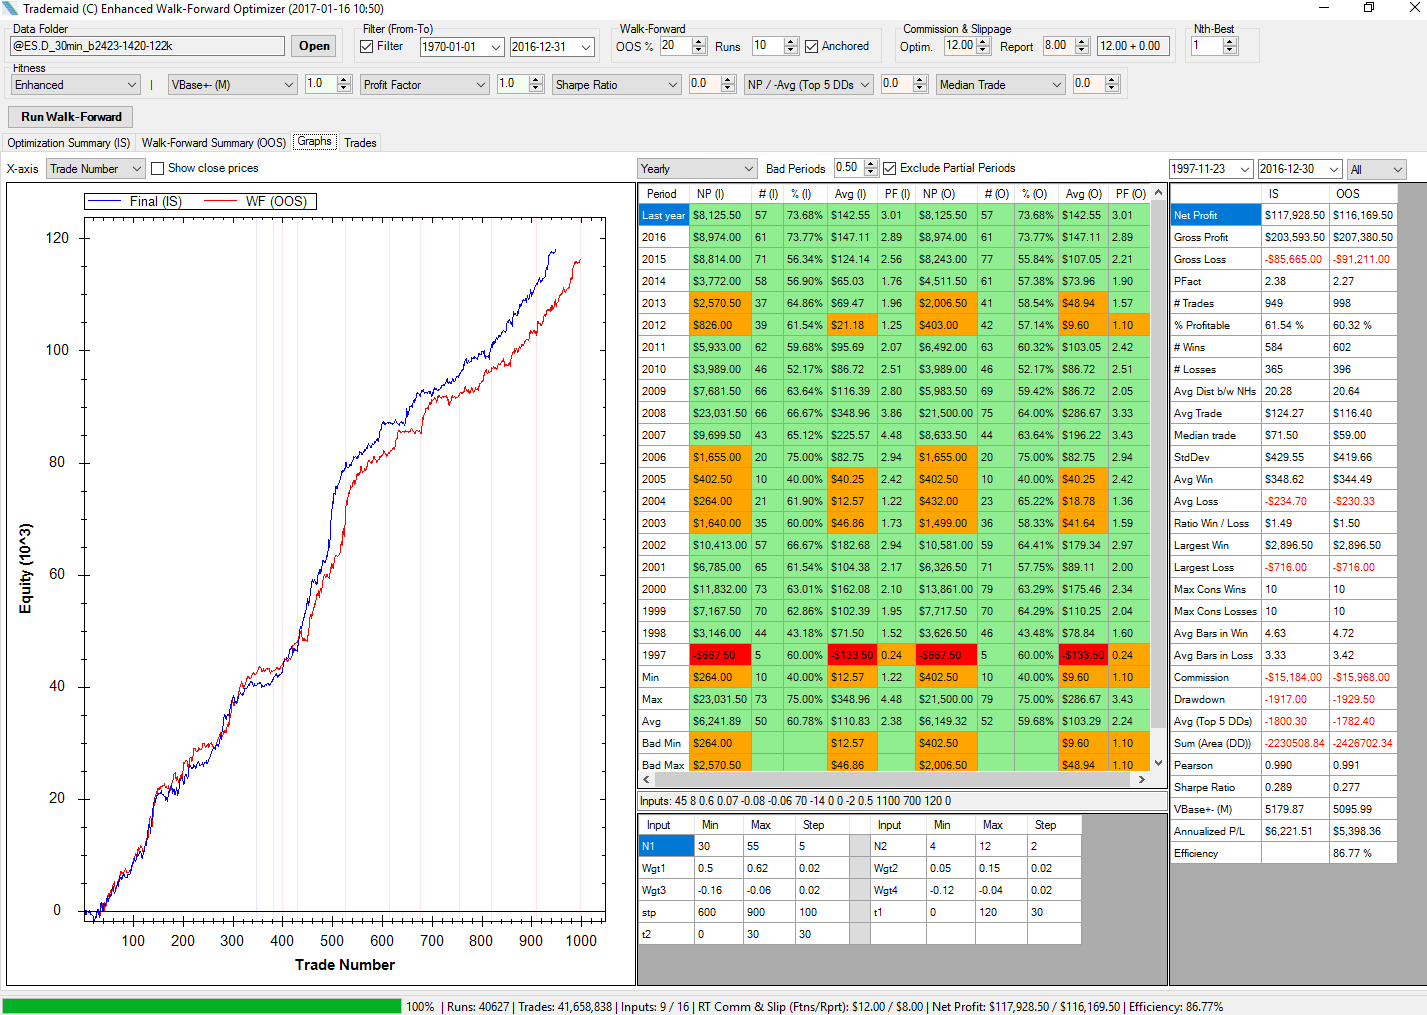Raise the Bad Periods threshold spinner

click(871, 164)
